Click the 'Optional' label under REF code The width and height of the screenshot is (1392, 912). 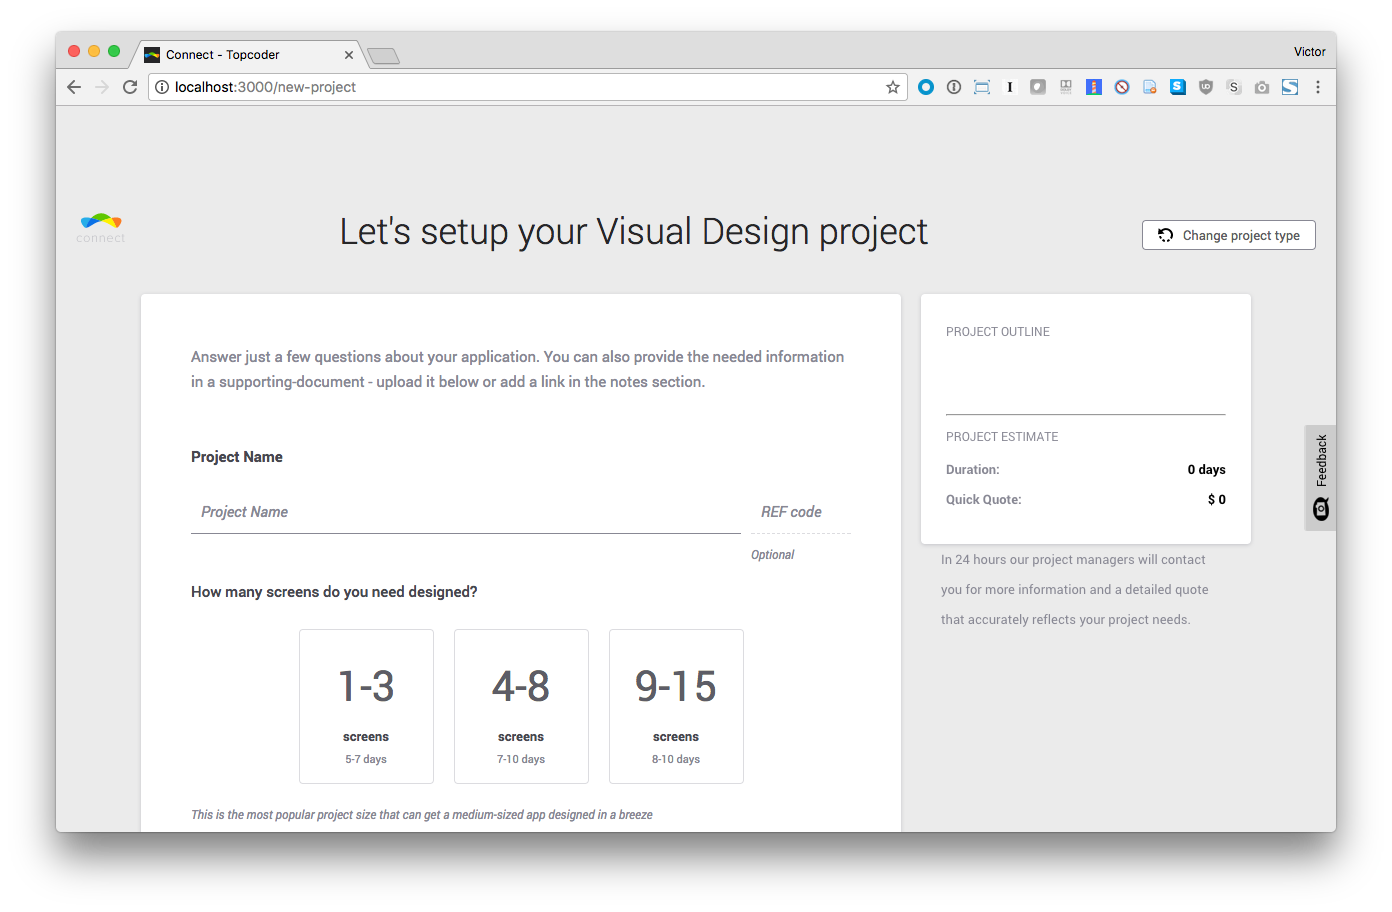pos(773,555)
